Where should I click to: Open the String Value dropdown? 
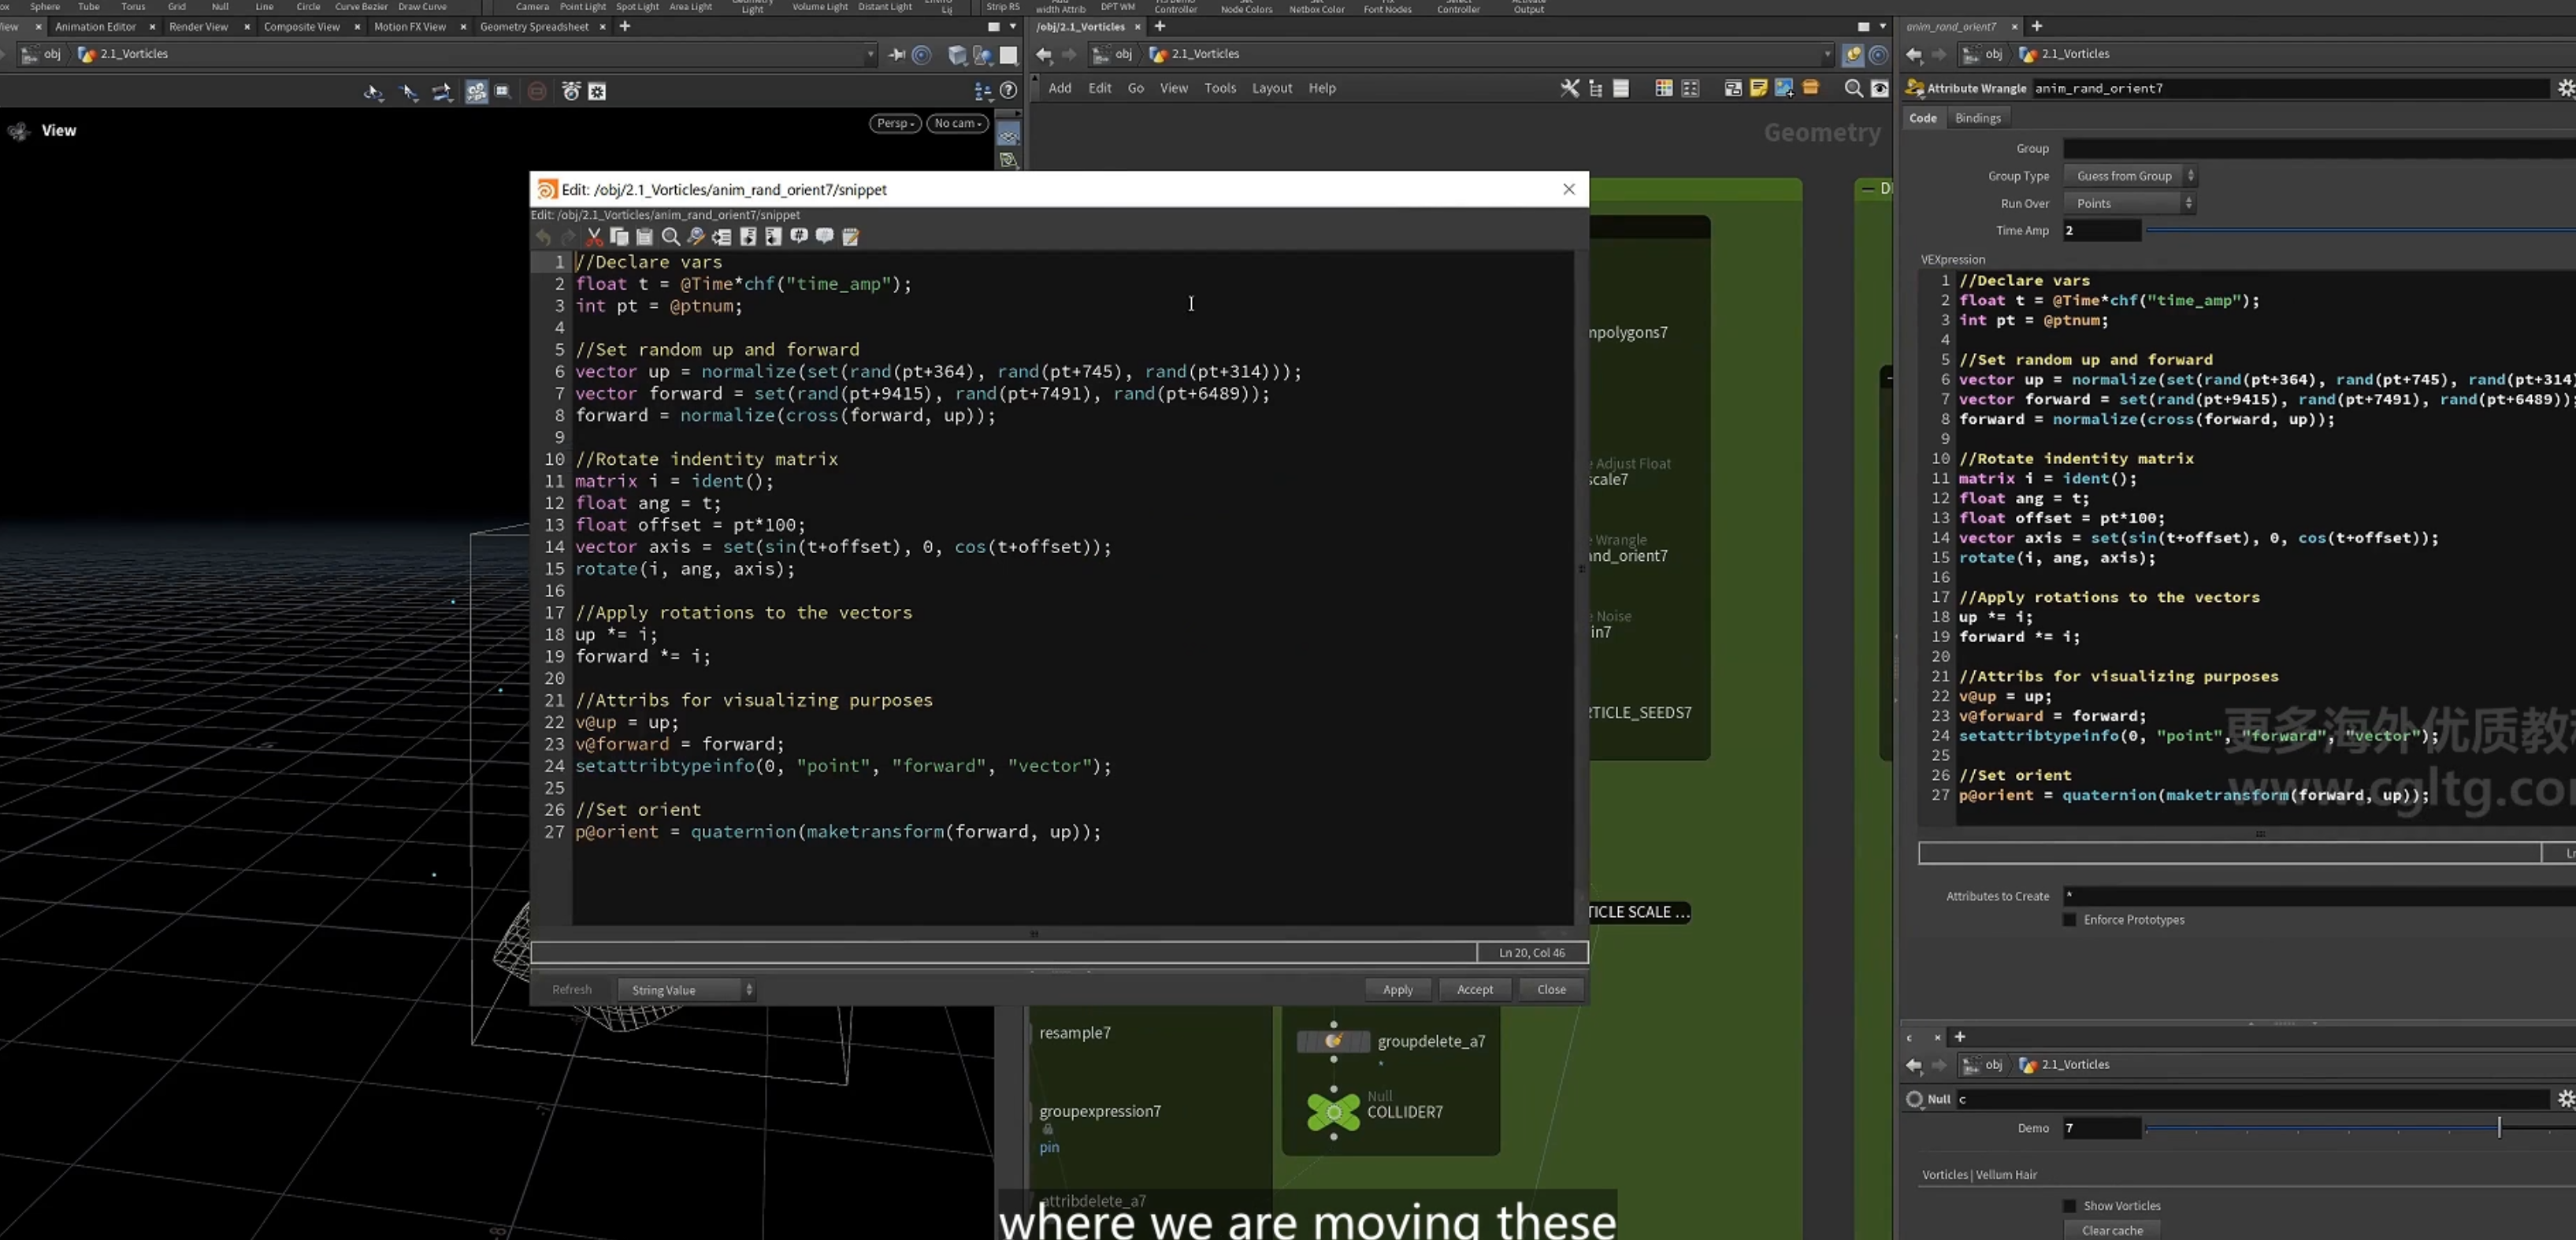point(686,989)
